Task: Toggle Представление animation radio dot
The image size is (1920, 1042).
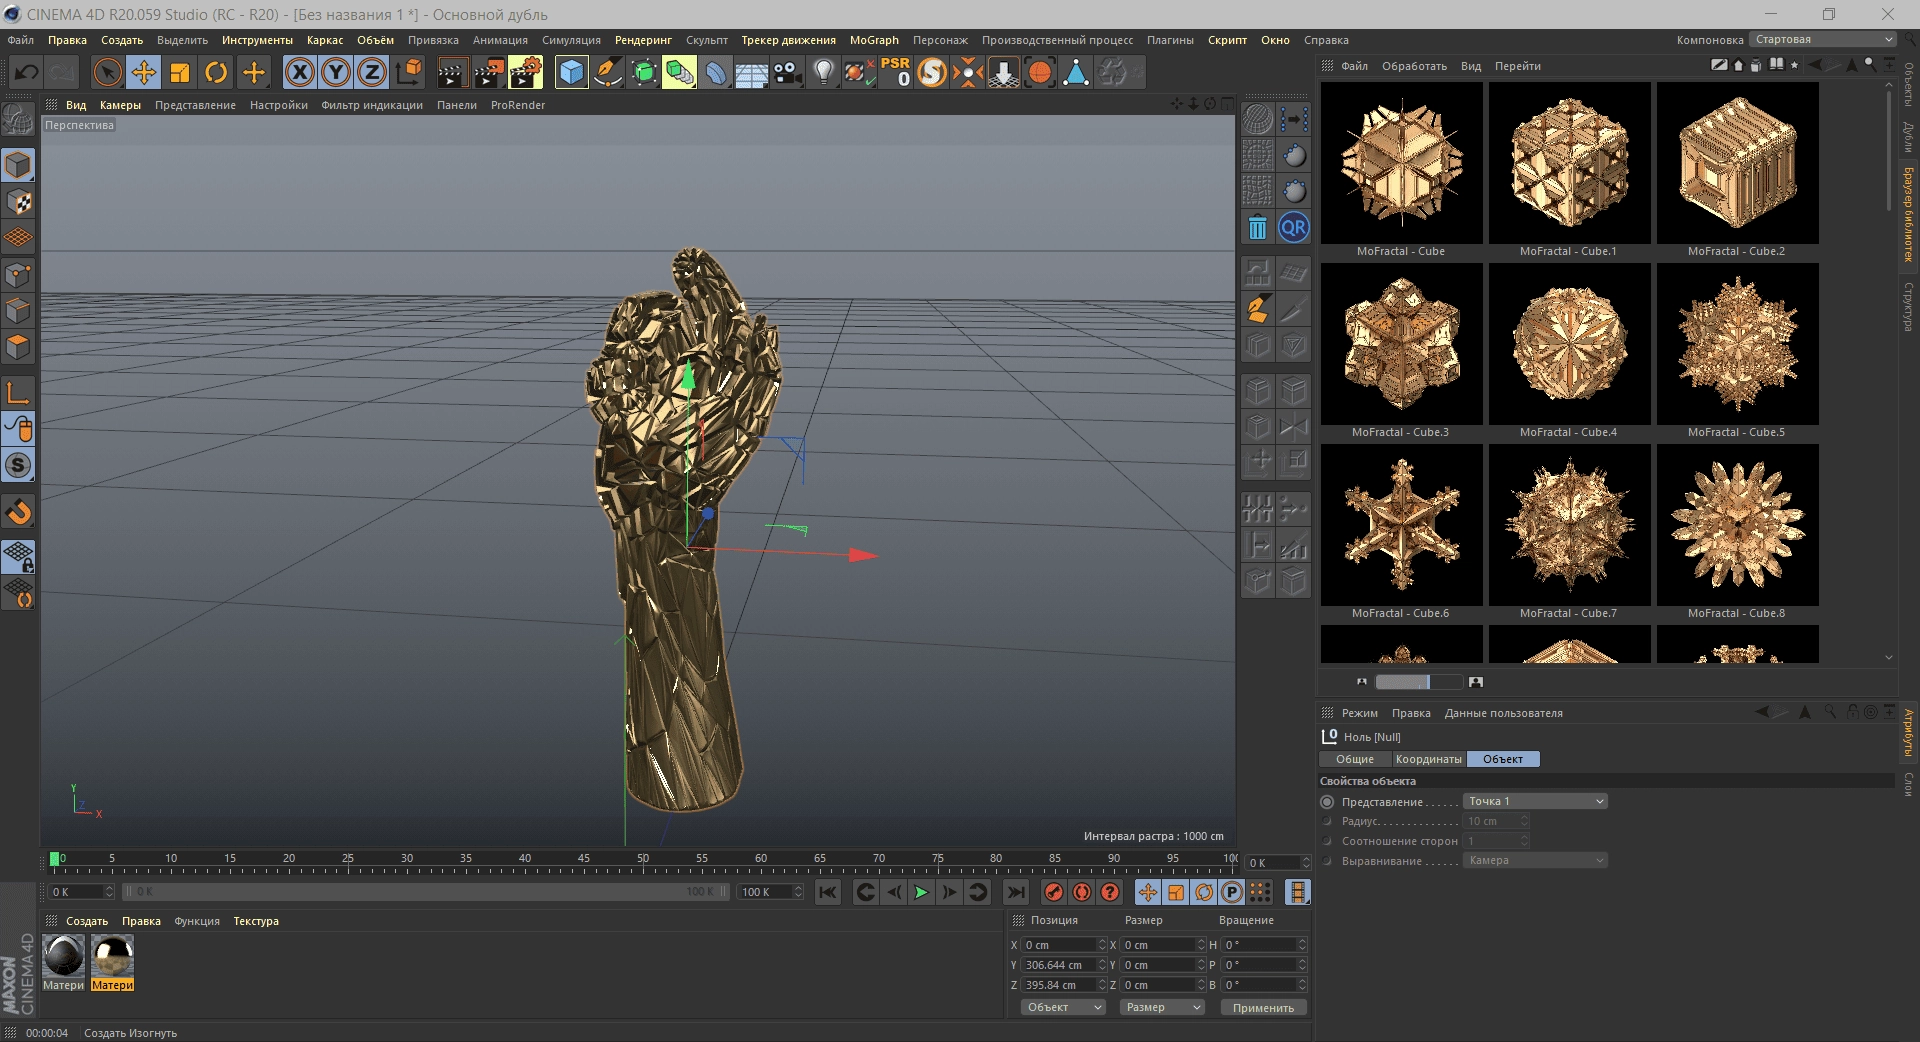Action: pos(1327,802)
